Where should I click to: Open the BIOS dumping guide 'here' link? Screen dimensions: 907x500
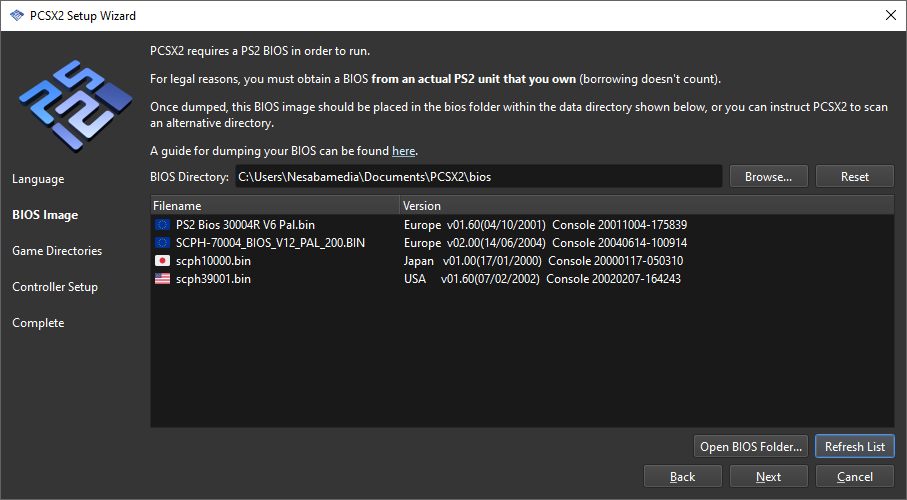coord(403,151)
